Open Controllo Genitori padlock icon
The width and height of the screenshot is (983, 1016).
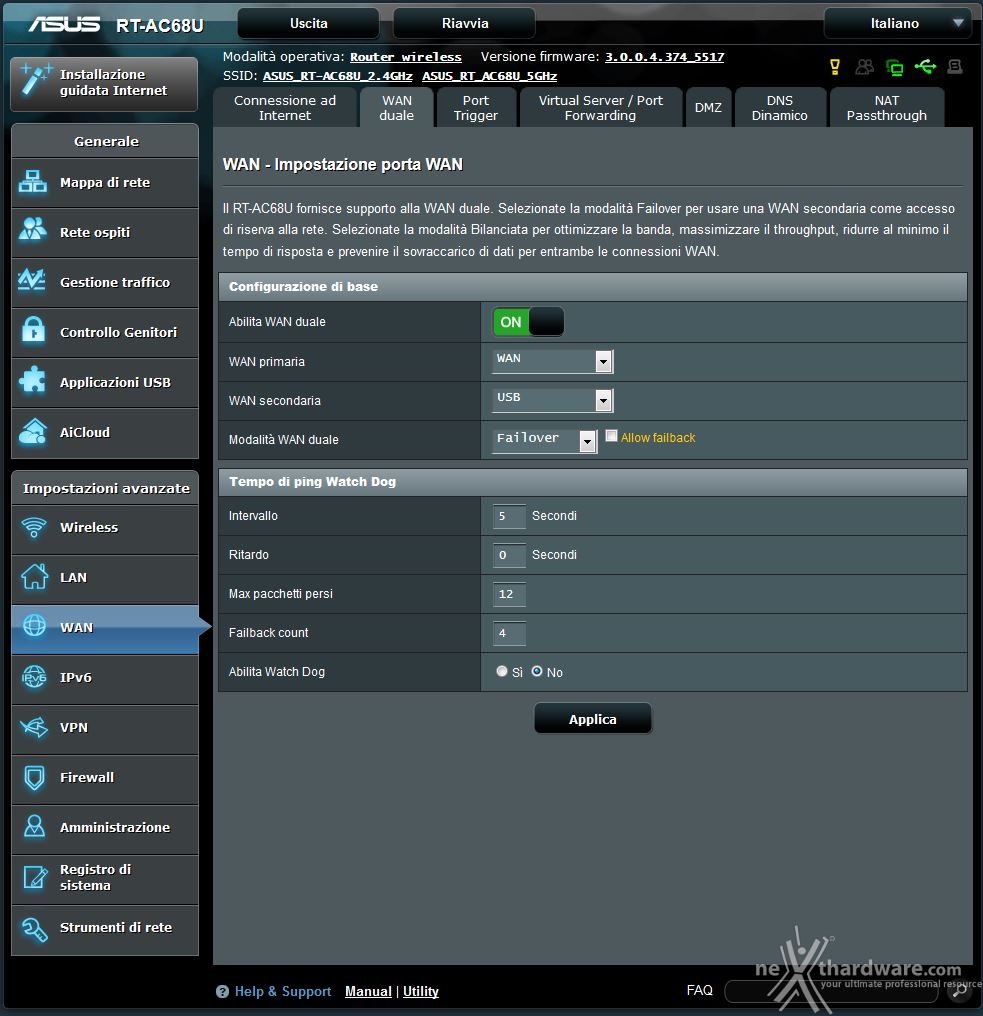32,330
